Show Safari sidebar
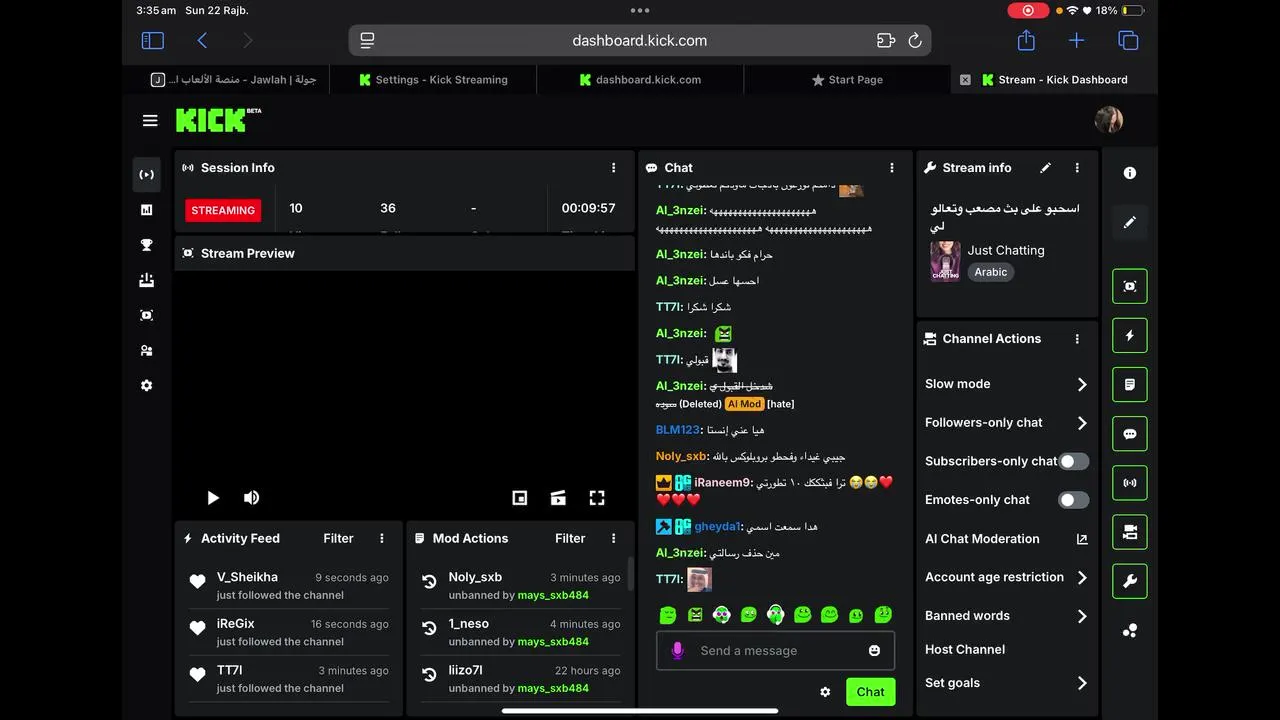Screen dimensions: 1280x720 [x=153, y=41]
